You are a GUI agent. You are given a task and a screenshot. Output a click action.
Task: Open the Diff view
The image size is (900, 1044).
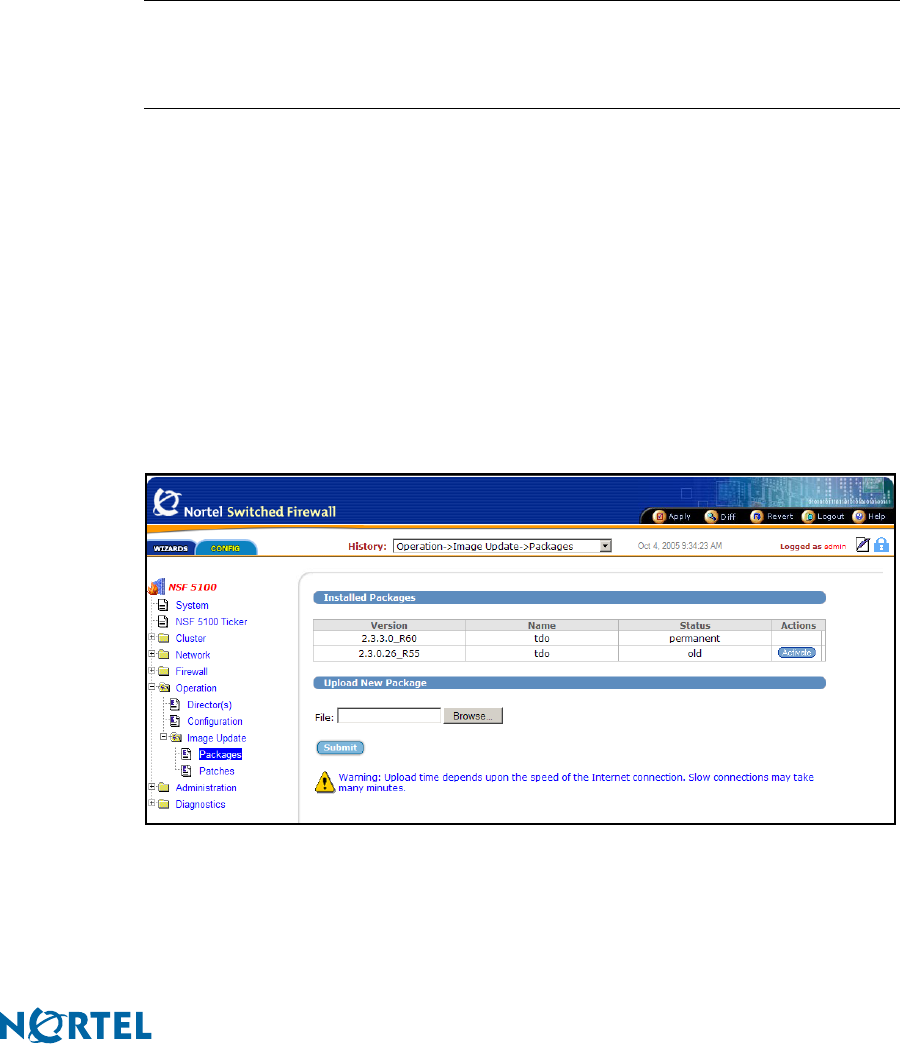tap(720, 517)
